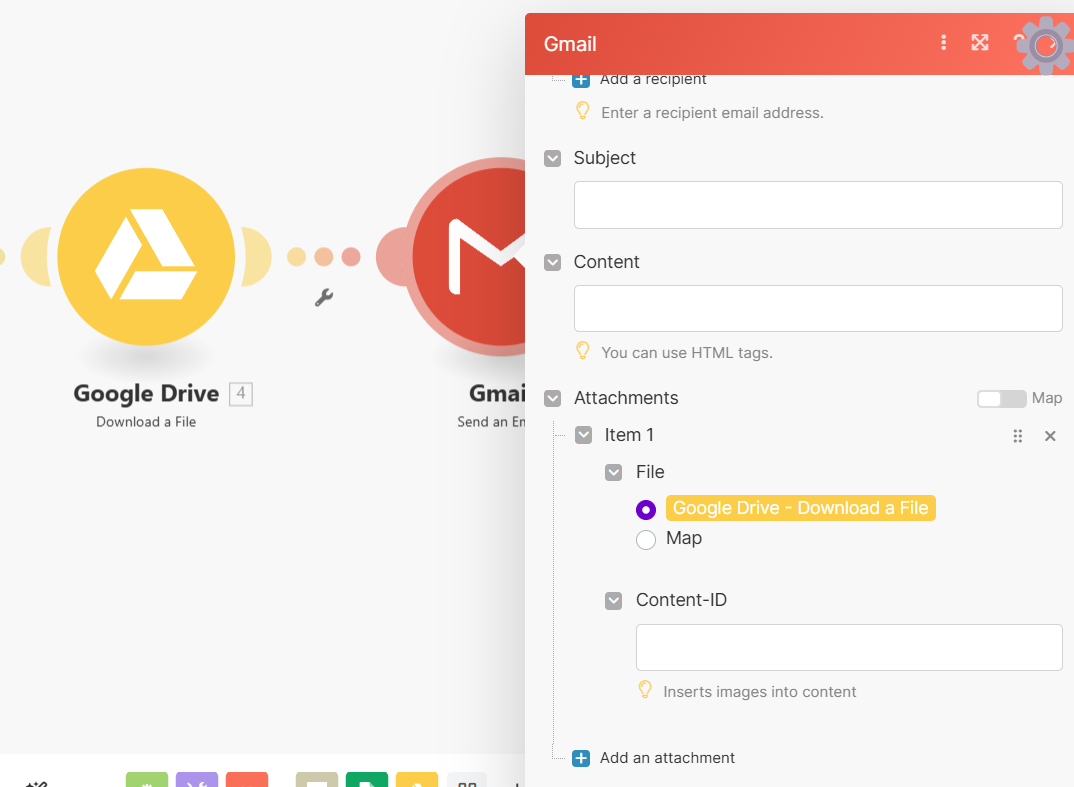Open the Gmail module circle
The image size is (1074, 787).
pos(469,257)
